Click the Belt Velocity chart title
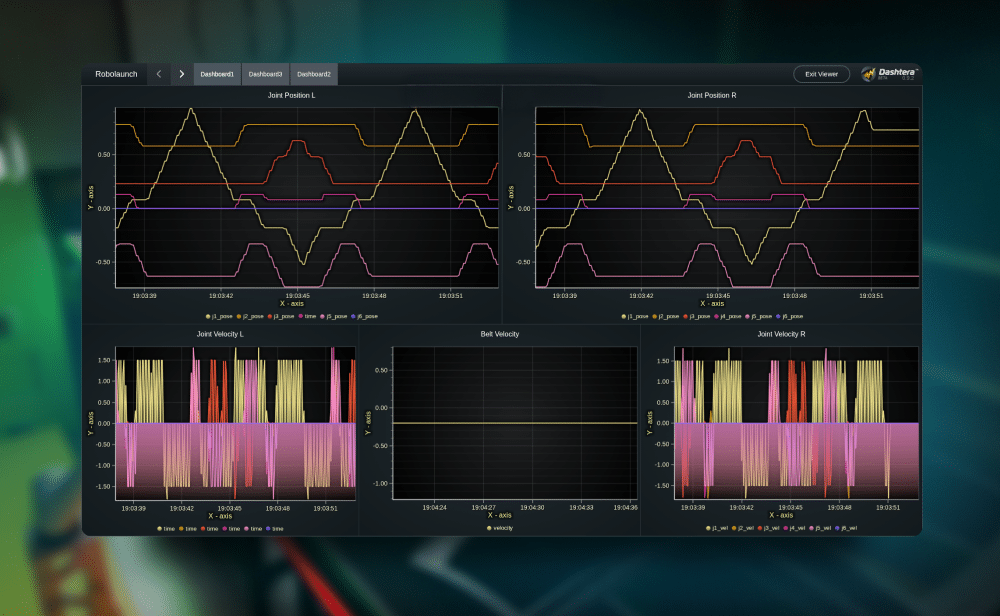The image size is (1000, 616). click(x=500, y=334)
